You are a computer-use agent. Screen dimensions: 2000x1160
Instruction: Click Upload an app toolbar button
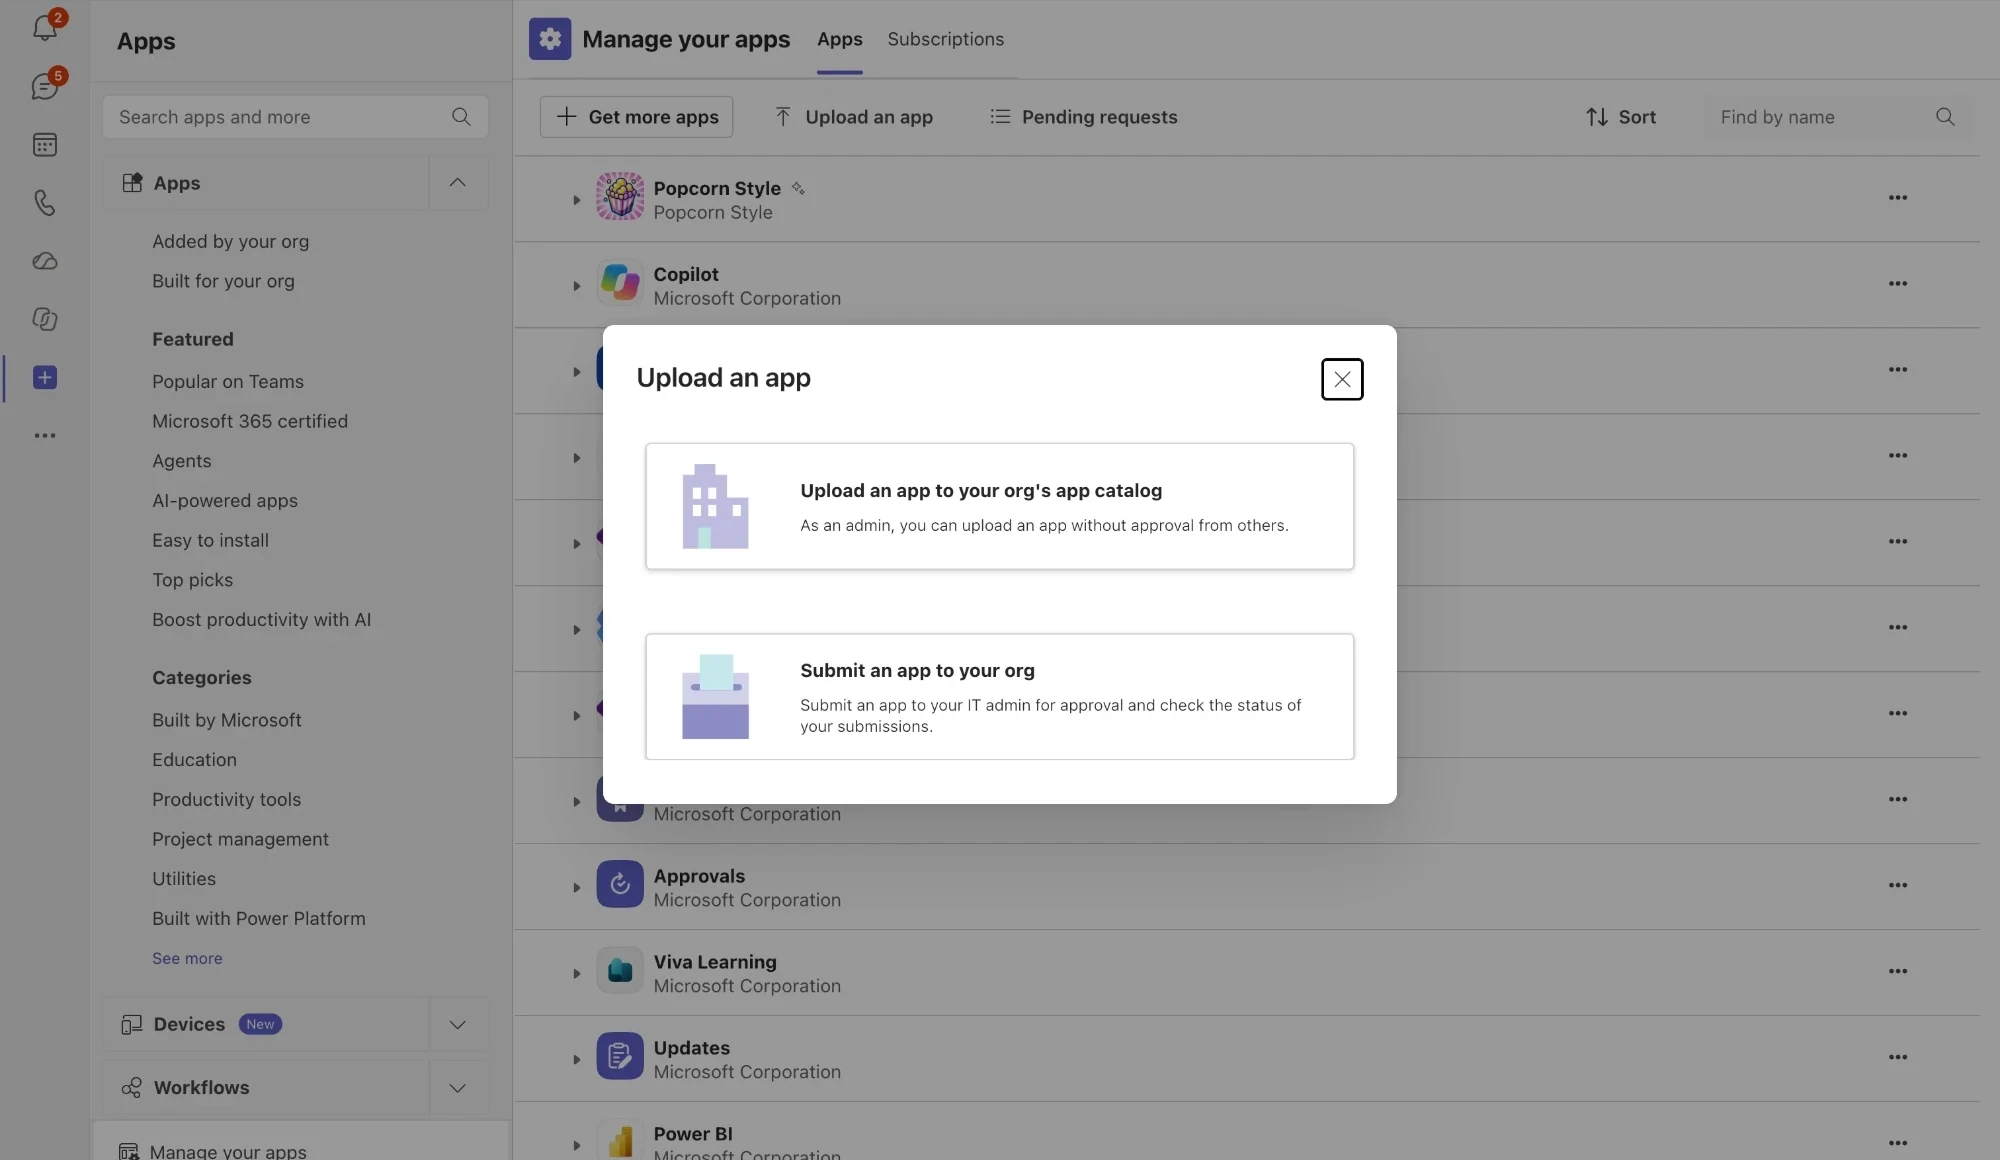pos(853,117)
